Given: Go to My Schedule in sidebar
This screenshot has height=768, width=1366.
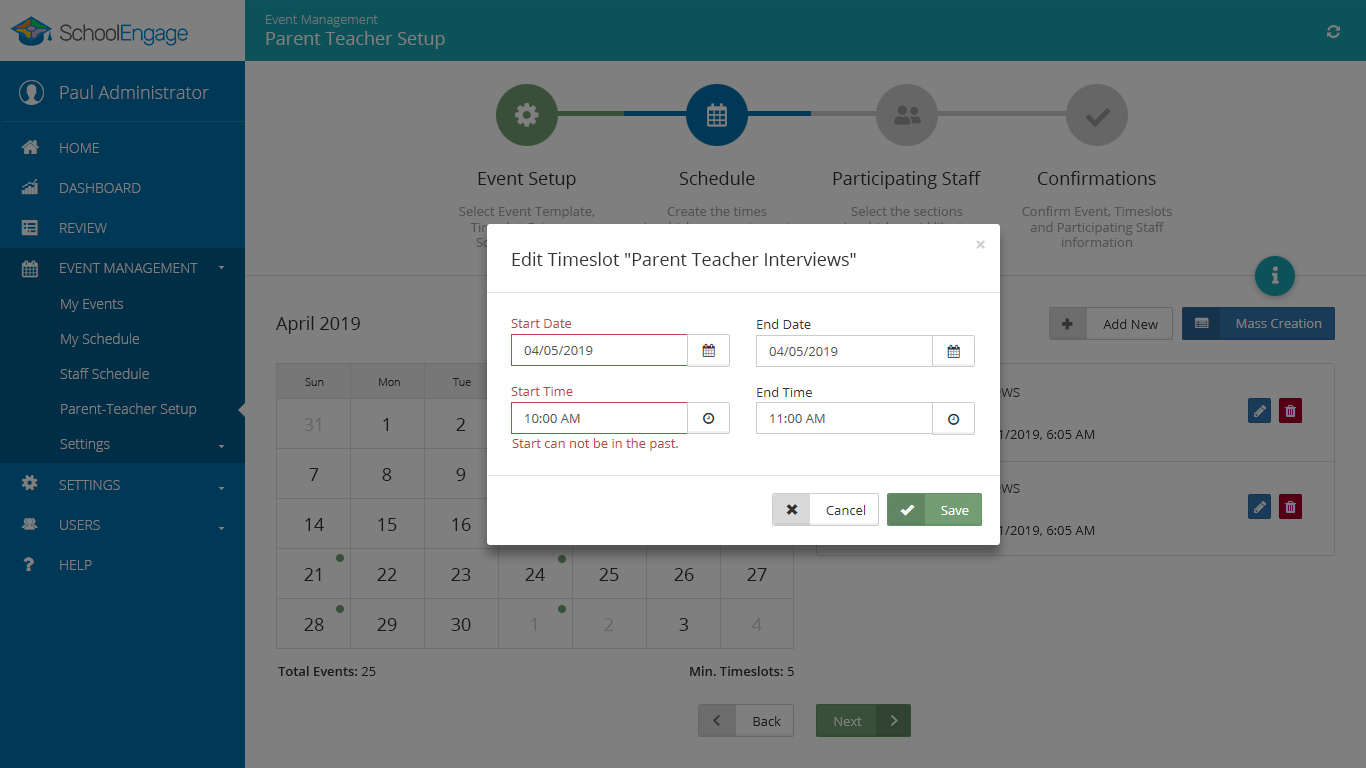Looking at the screenshot, I should pyautogui.click(x=99, y=339).
